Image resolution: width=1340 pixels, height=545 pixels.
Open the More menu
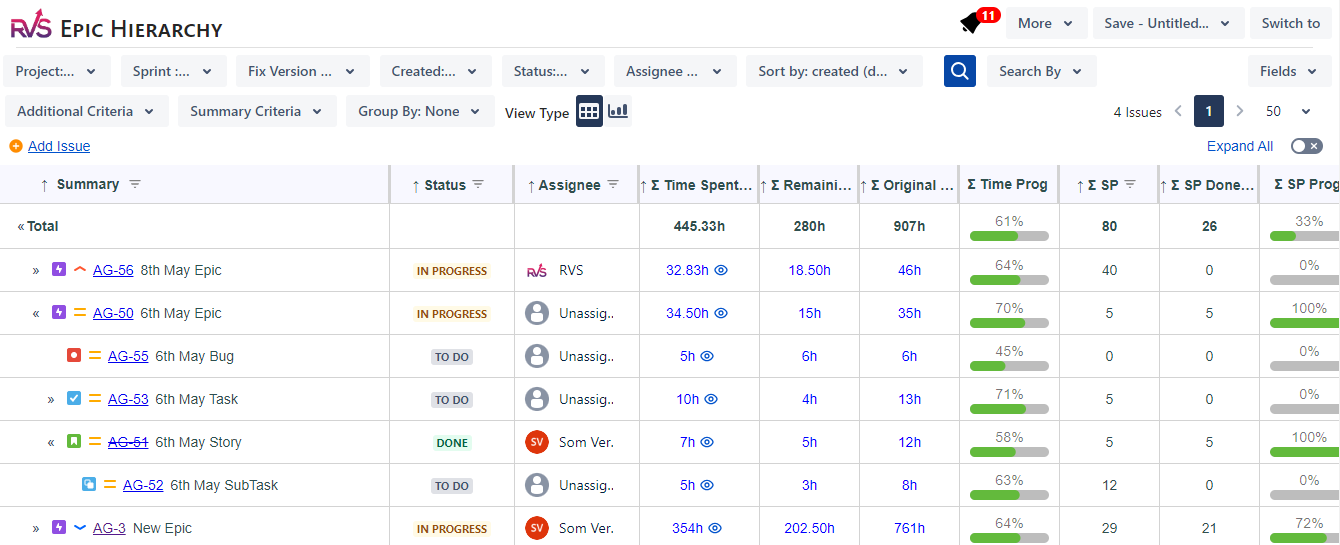pyautogui.click(x=1046, y=23)
